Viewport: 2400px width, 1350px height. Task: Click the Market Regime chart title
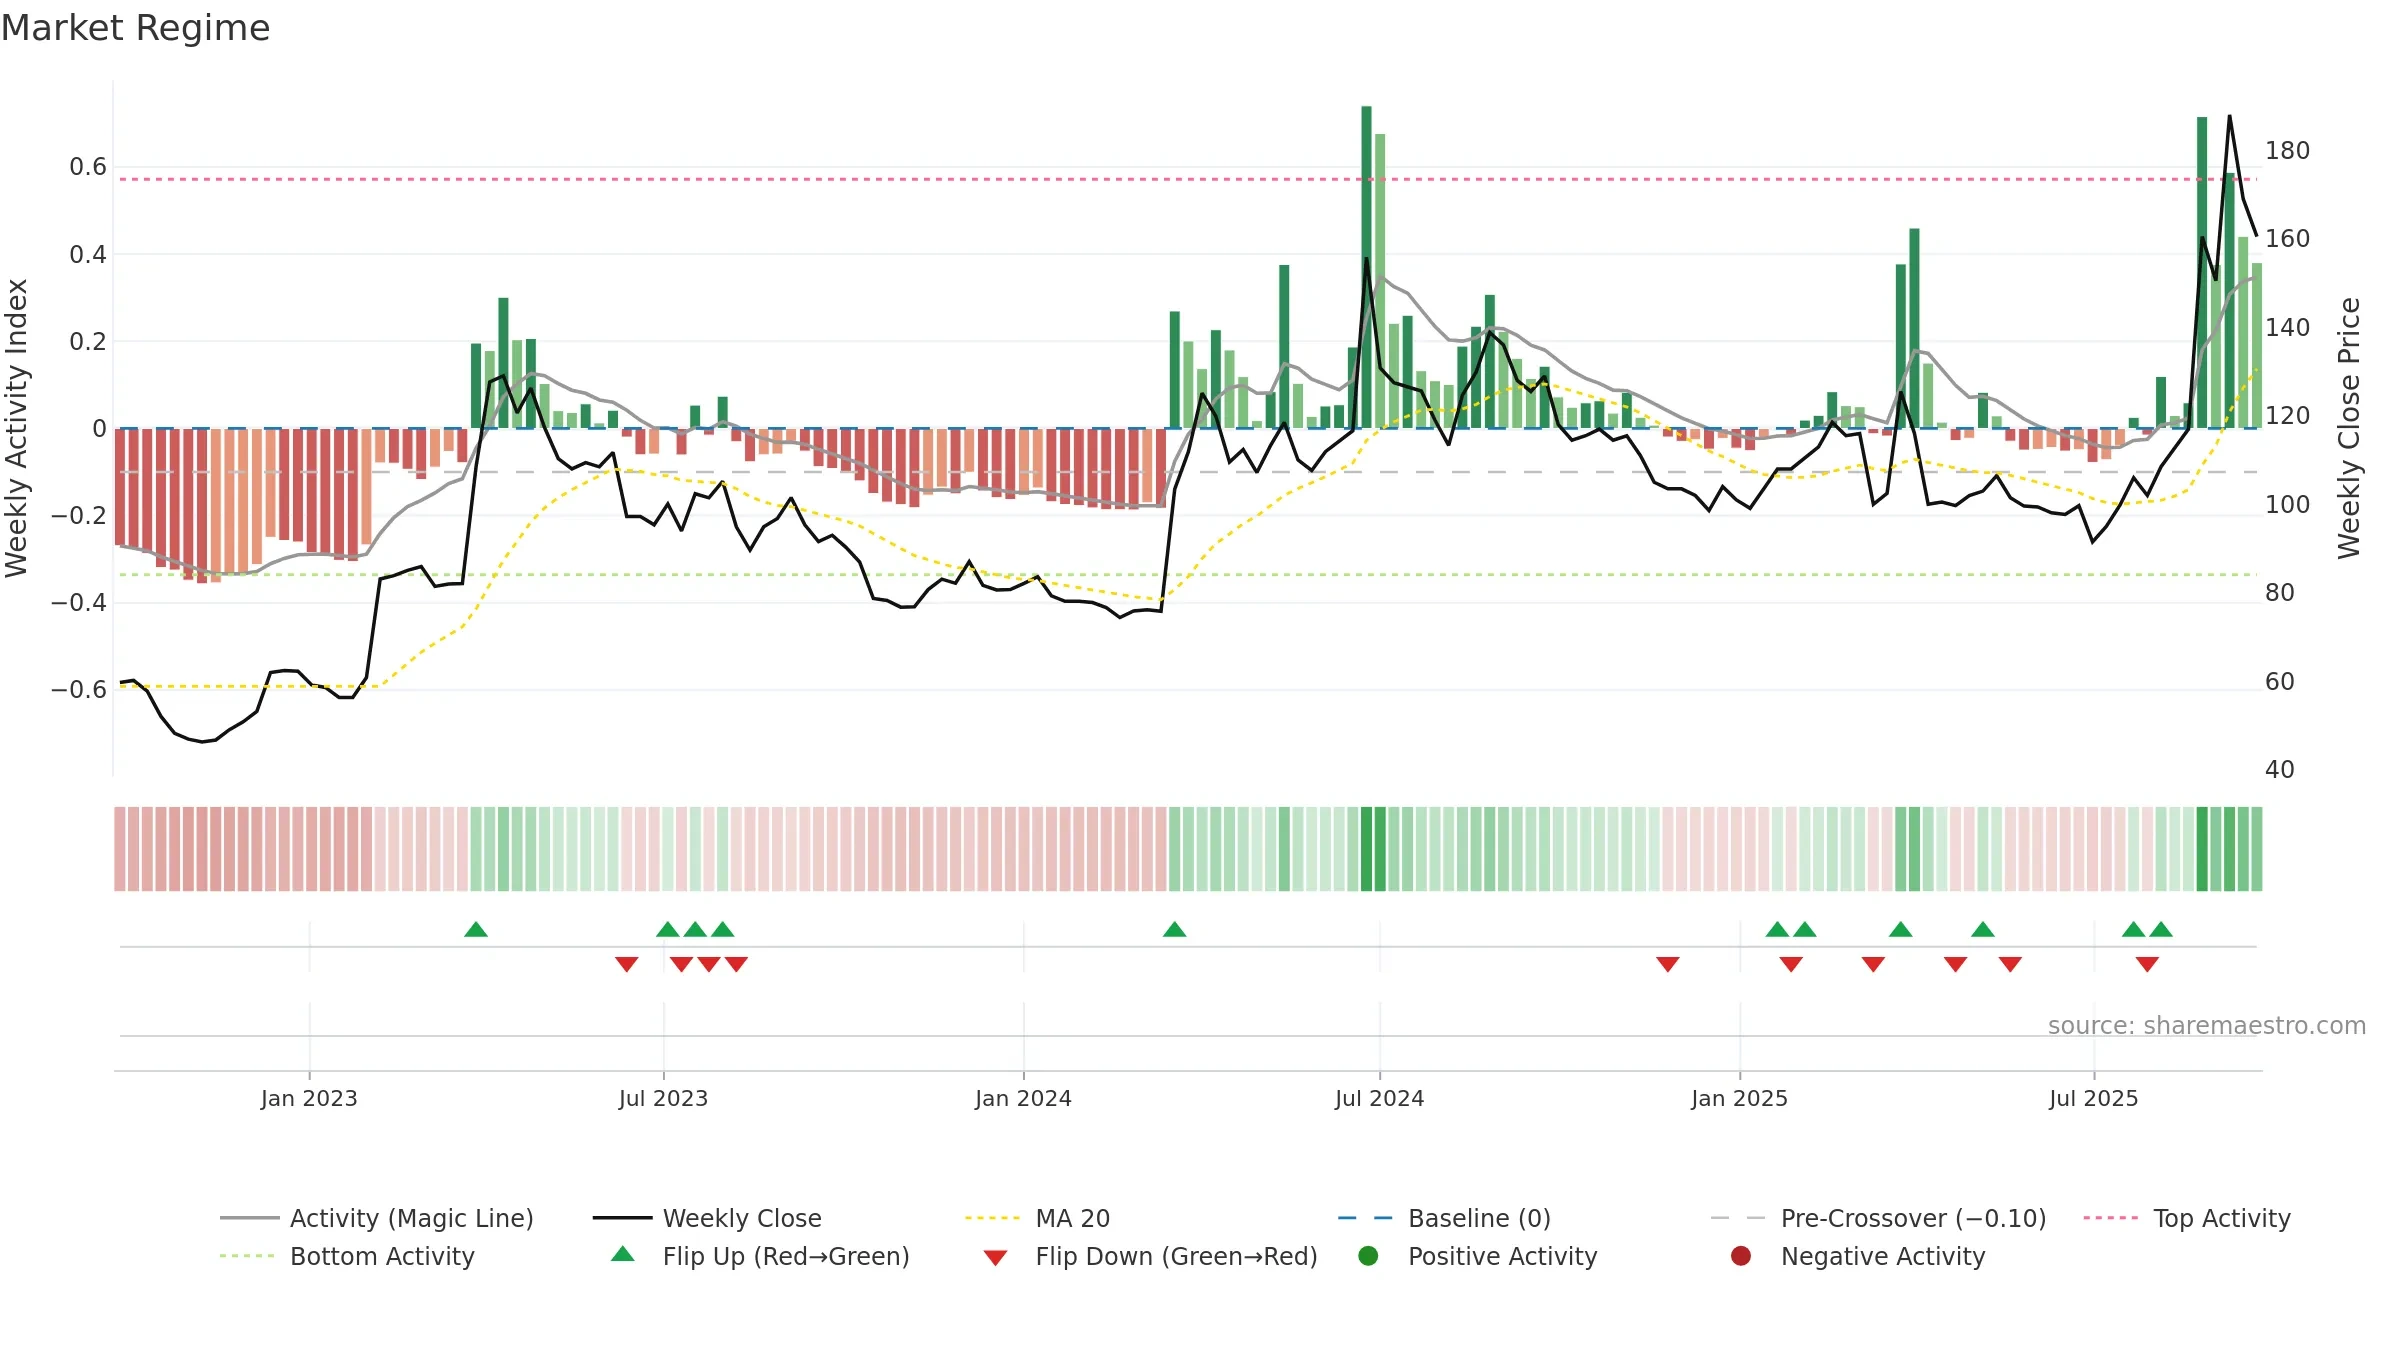135,28
